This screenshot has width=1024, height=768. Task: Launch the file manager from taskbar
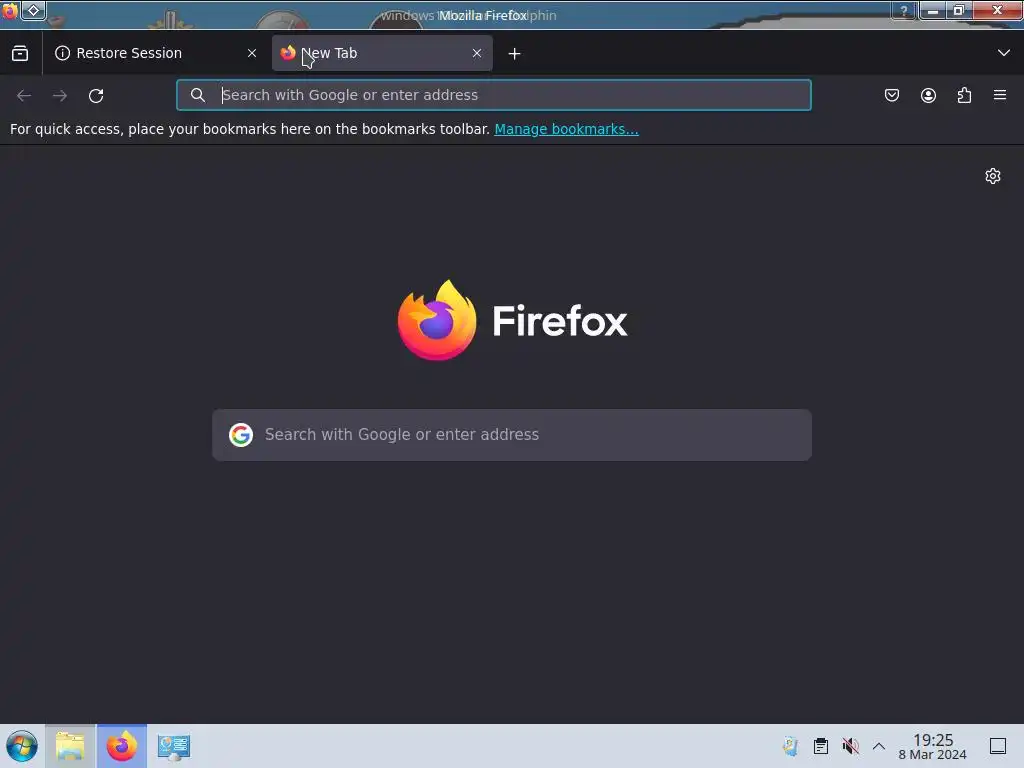pos(71,746)
